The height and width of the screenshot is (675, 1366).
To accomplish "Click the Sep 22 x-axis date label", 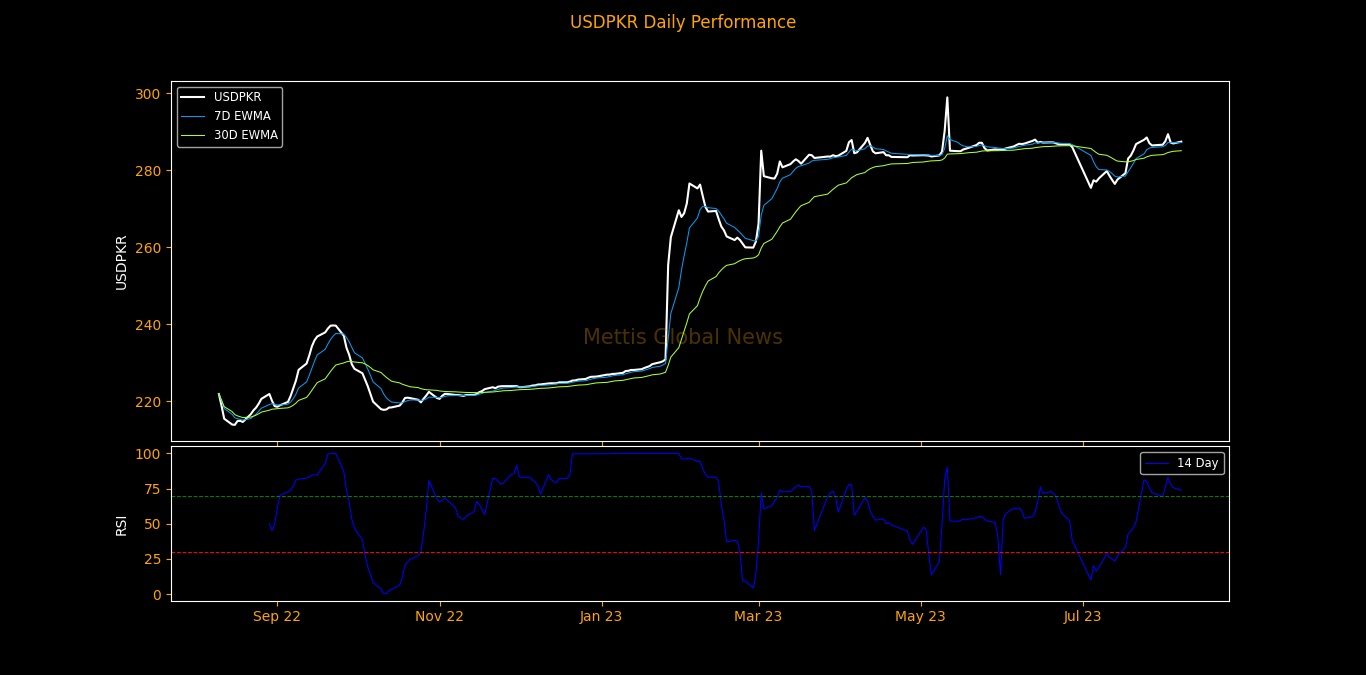I will point(277,617).
